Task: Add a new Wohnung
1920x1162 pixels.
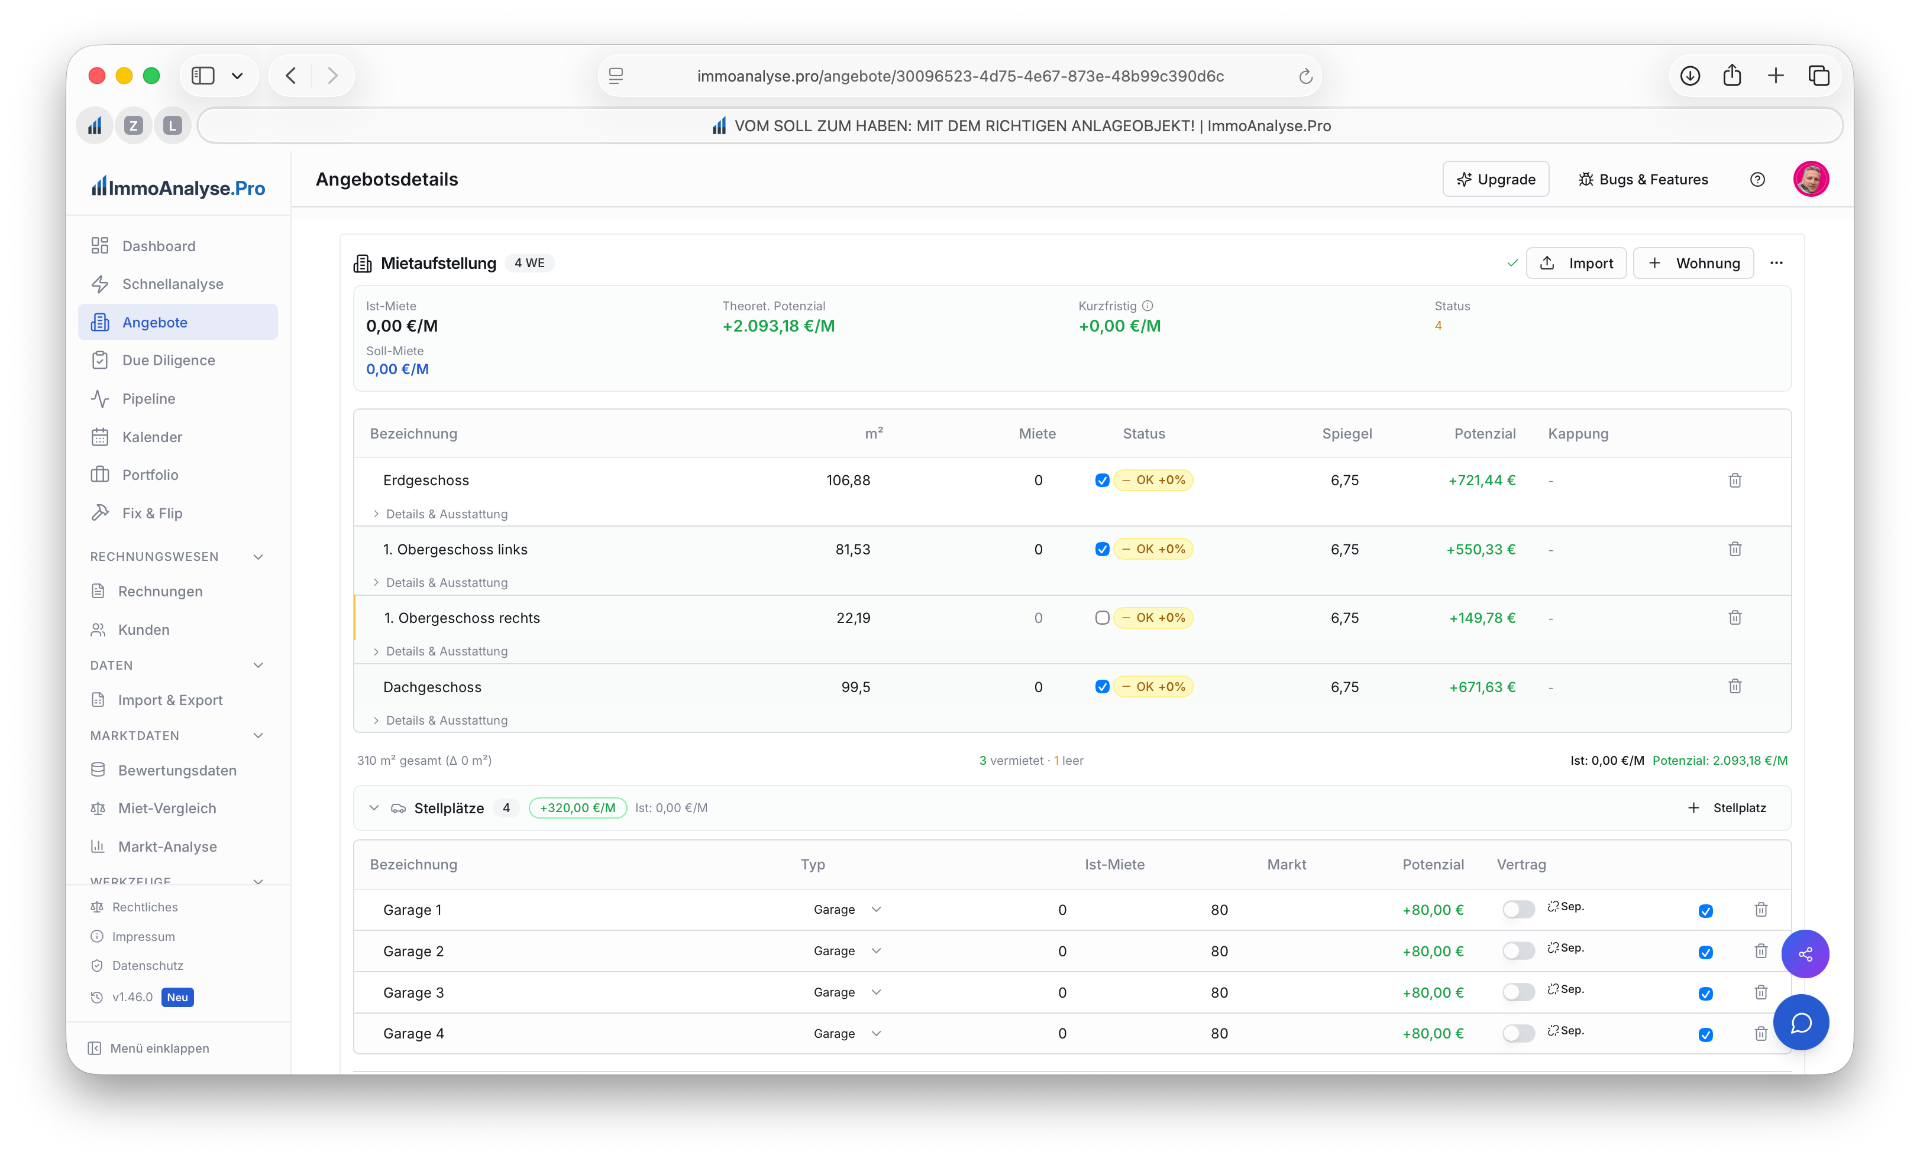Action: [1693, 263]
